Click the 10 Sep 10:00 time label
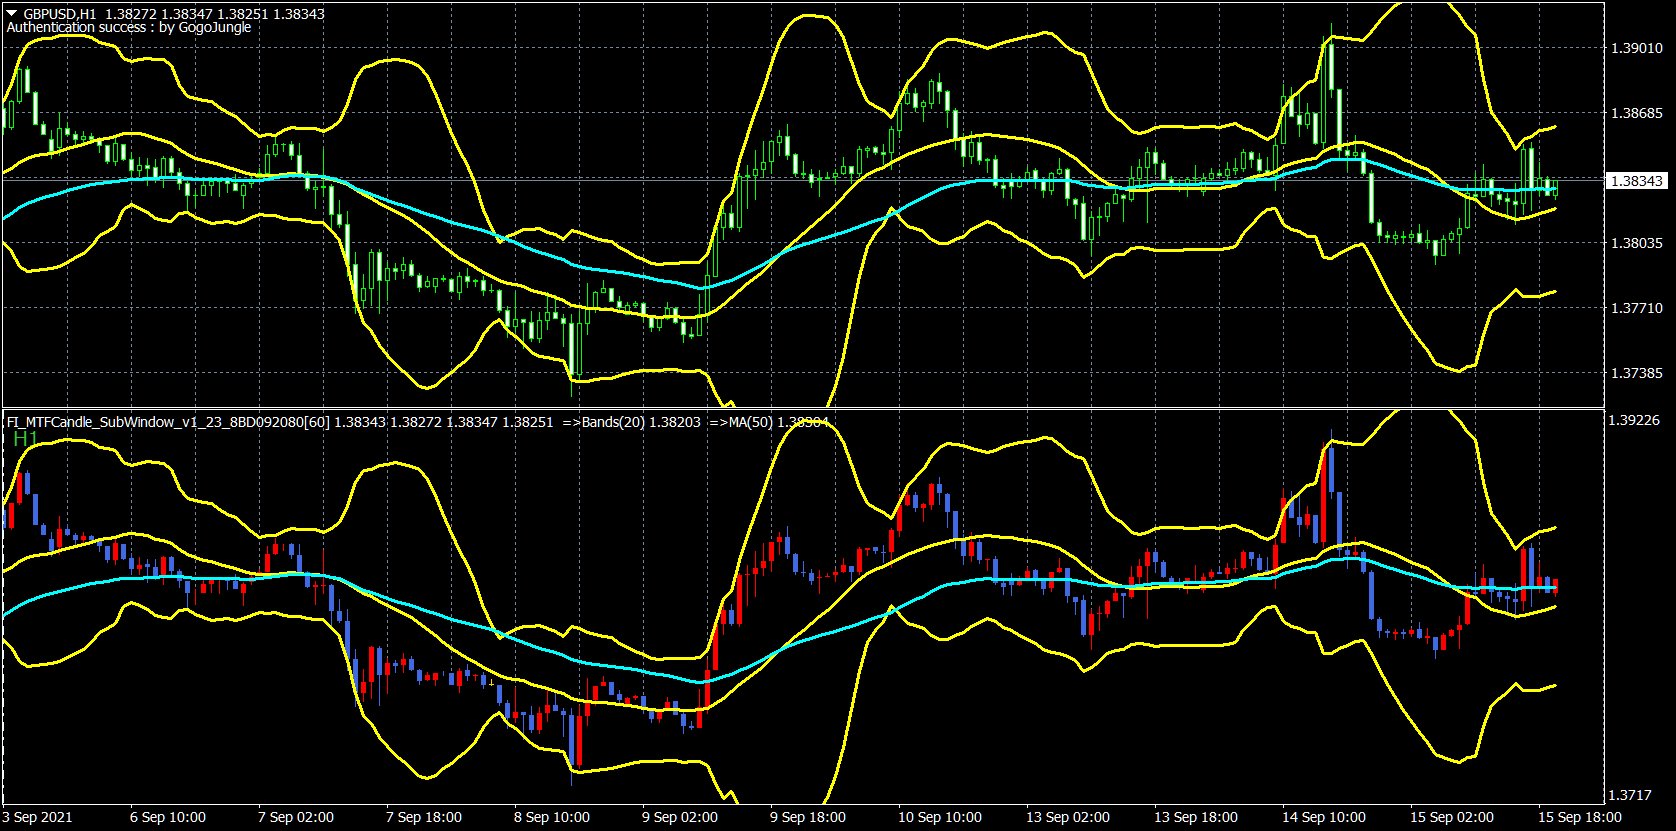This screenshot has width=1676, height=831. pyautogui.click(x=940, y=817)
